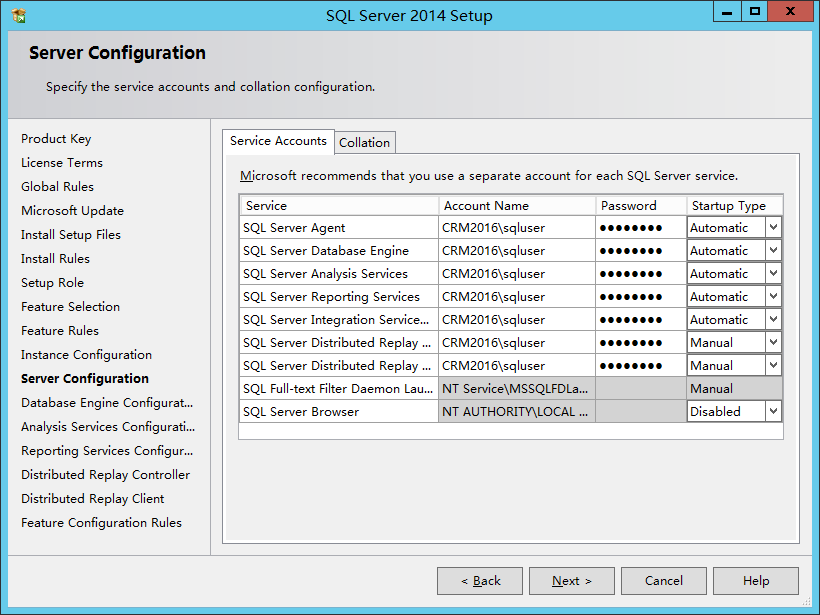Click password field for SQL Server Analysis Services
This screenshot has width=820, height=615.
(641, 274)
